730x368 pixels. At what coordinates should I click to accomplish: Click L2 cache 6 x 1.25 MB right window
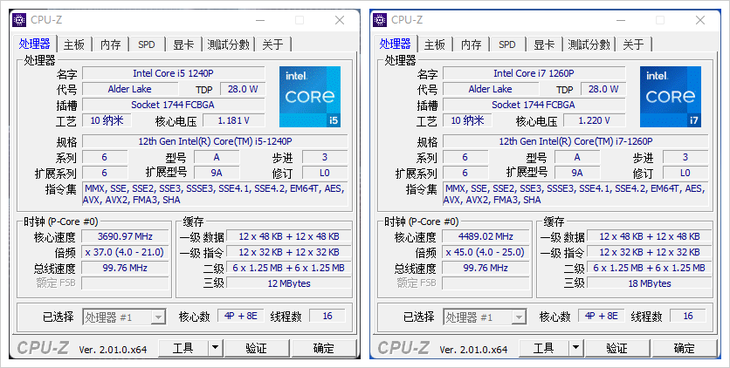tap(649, 268)
